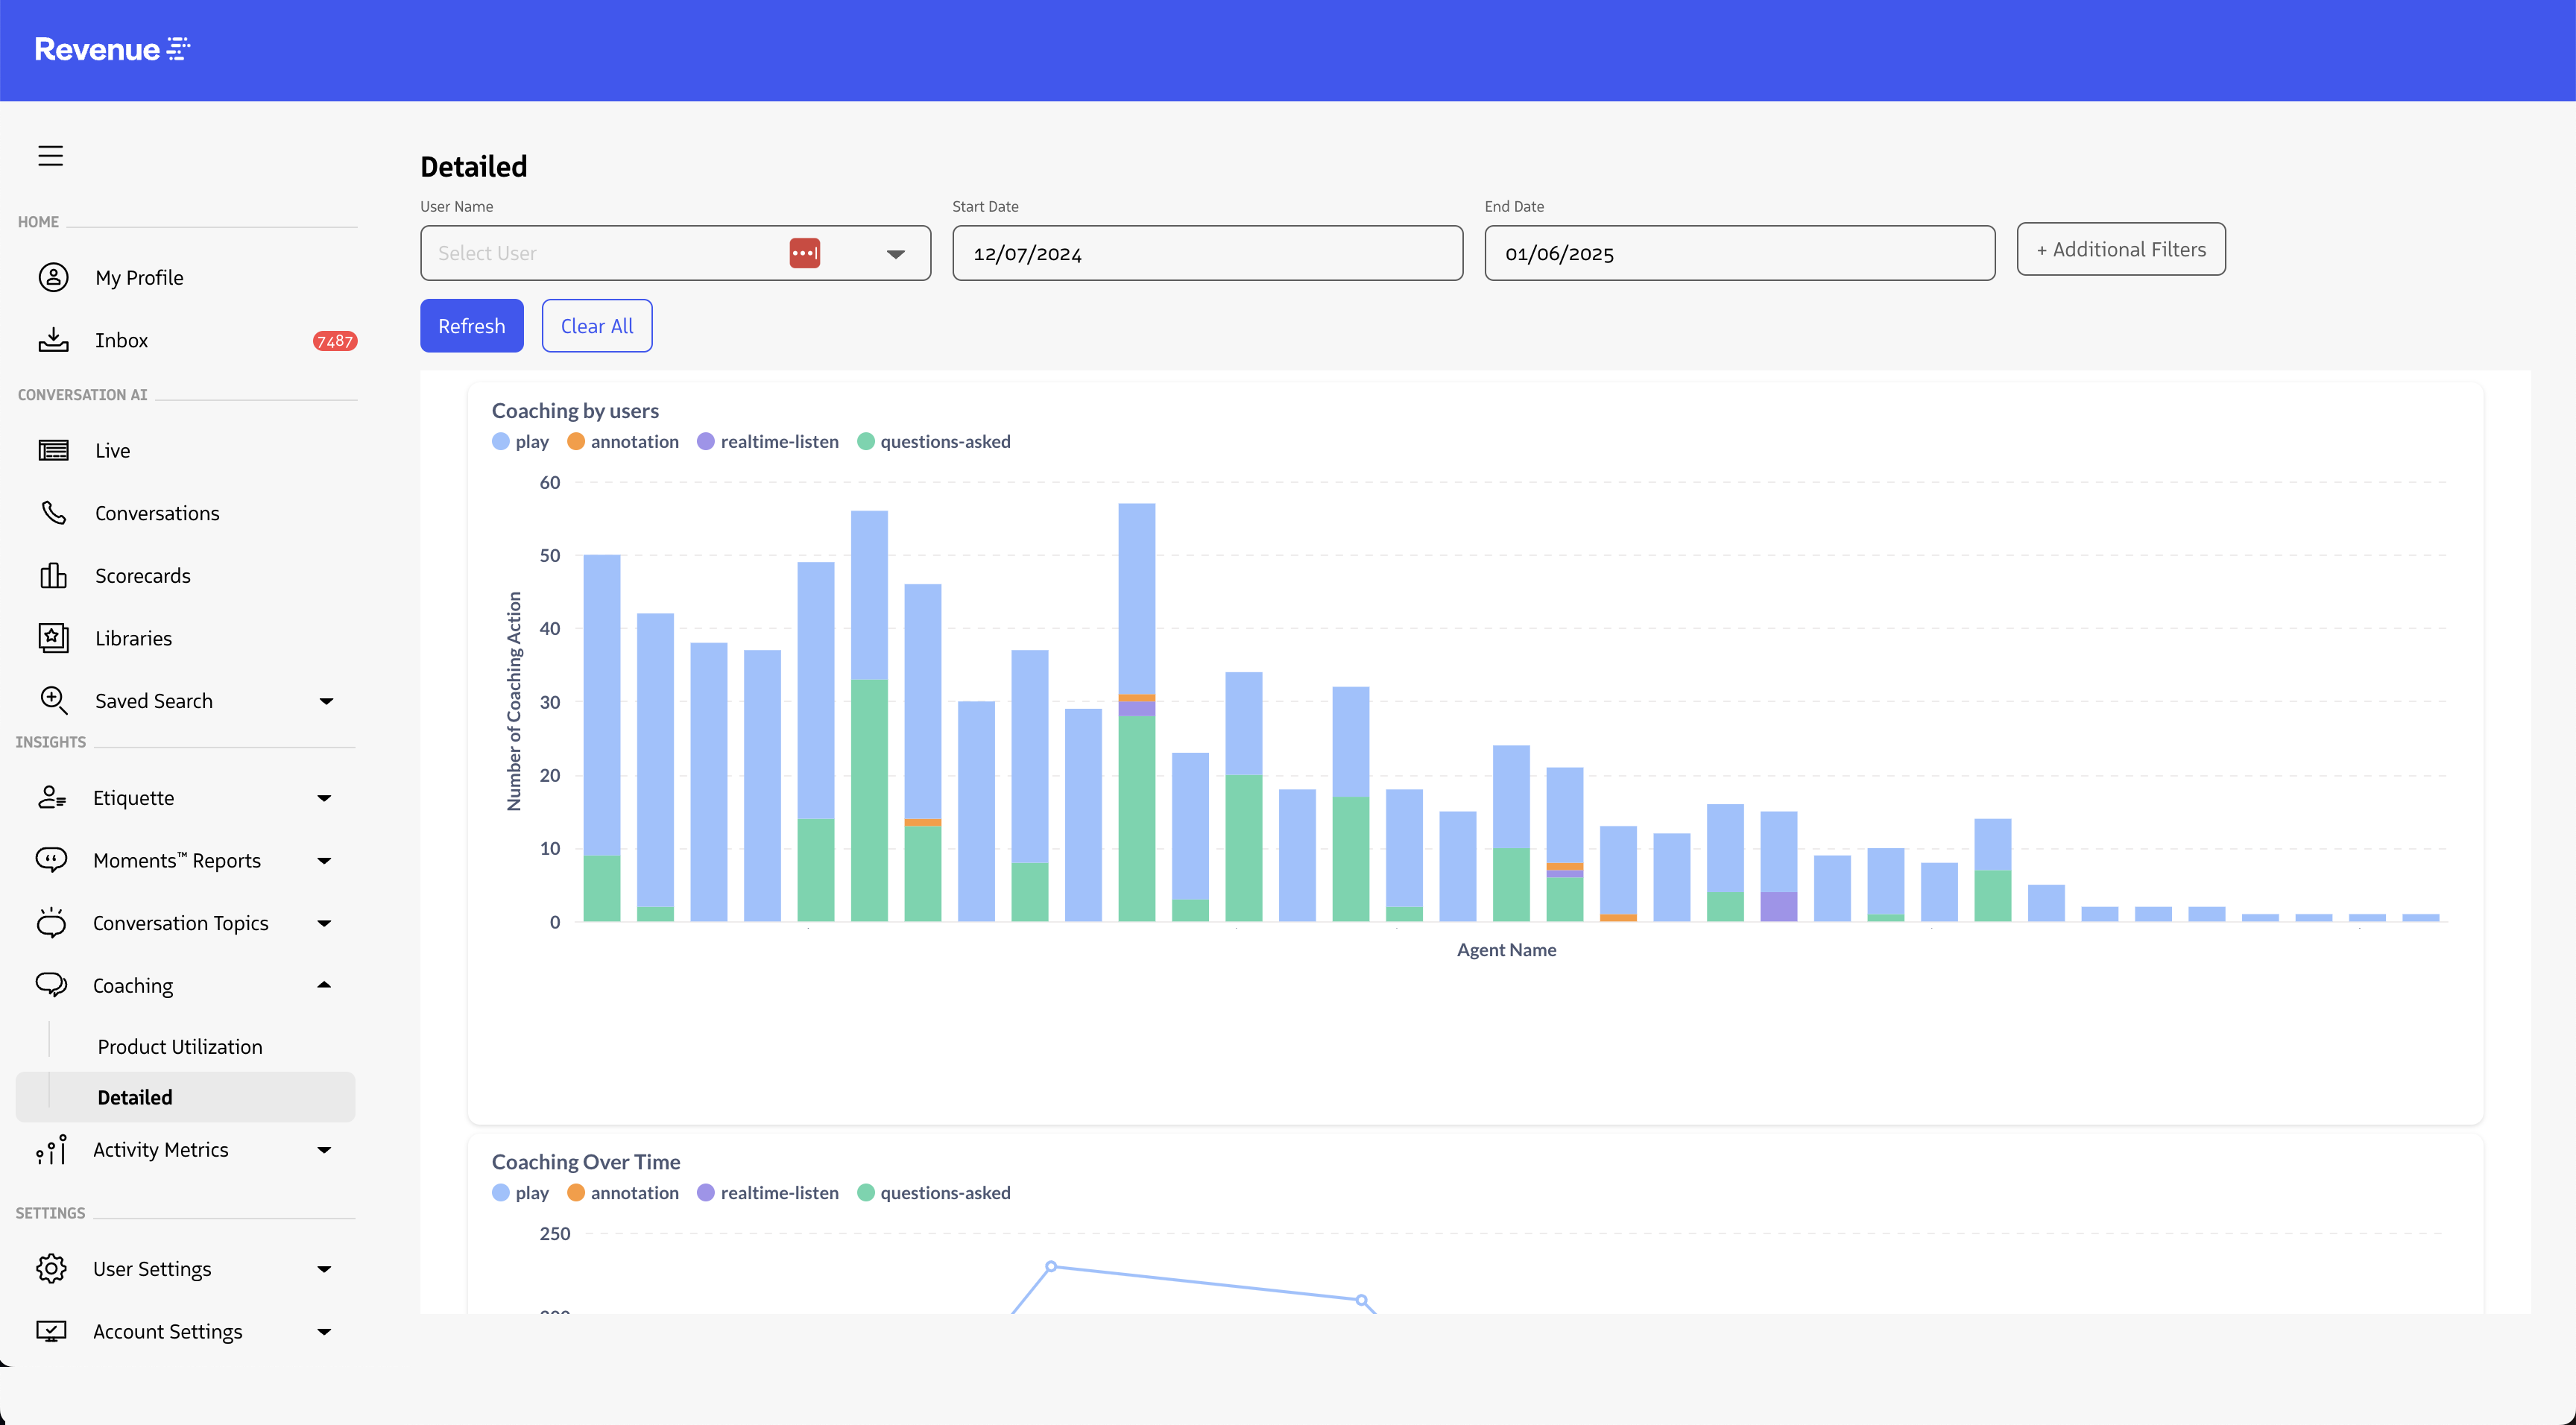2576x1425 pixels.
Task: Click the Inbox tray icon
Action: pyautogui.click(x=53, y=340)
